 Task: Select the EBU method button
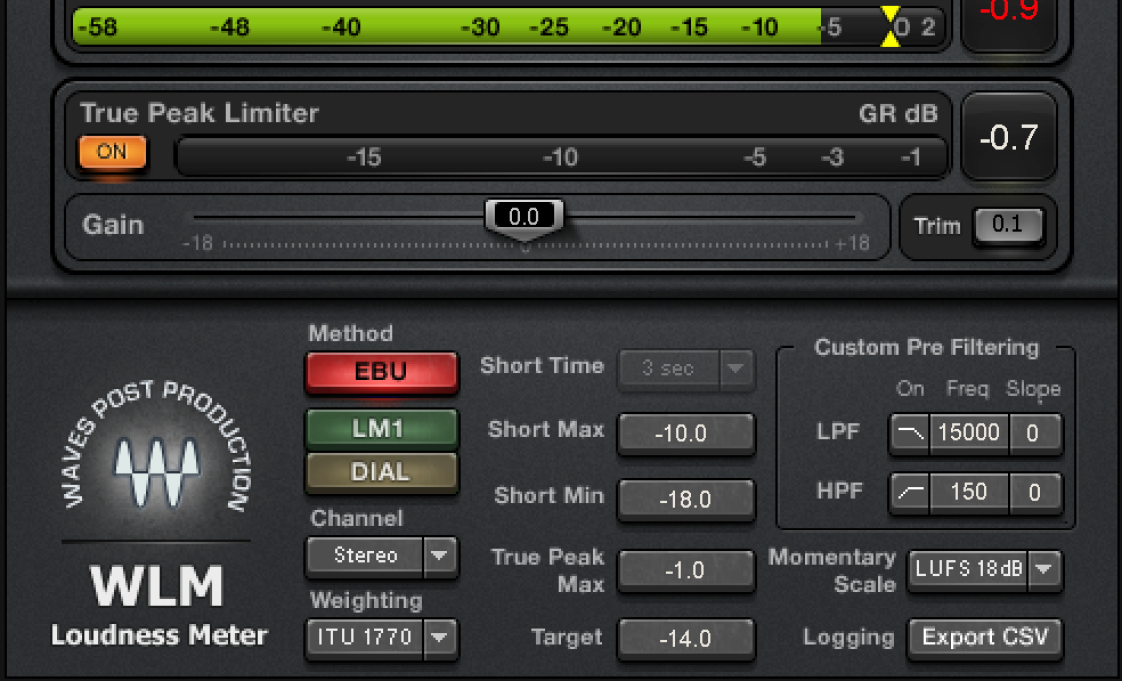[381, 371]
